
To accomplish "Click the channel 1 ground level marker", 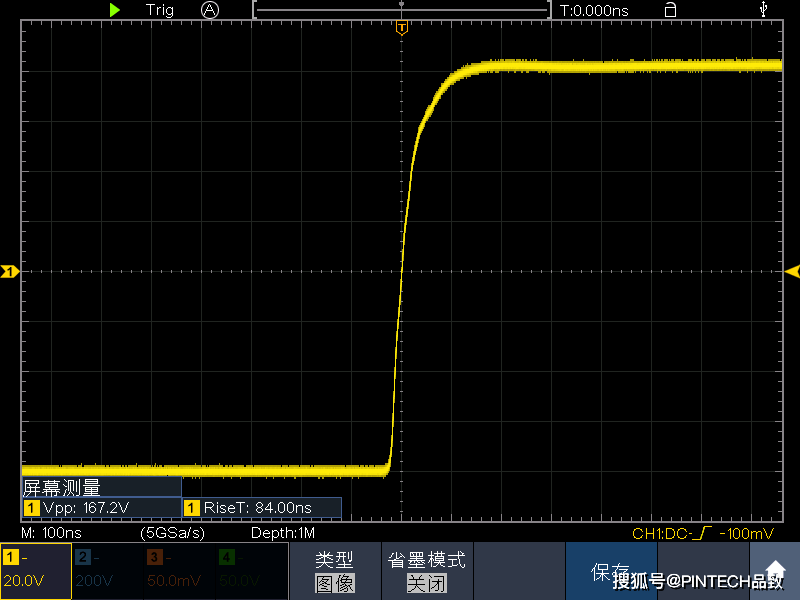I will [9, 271].
